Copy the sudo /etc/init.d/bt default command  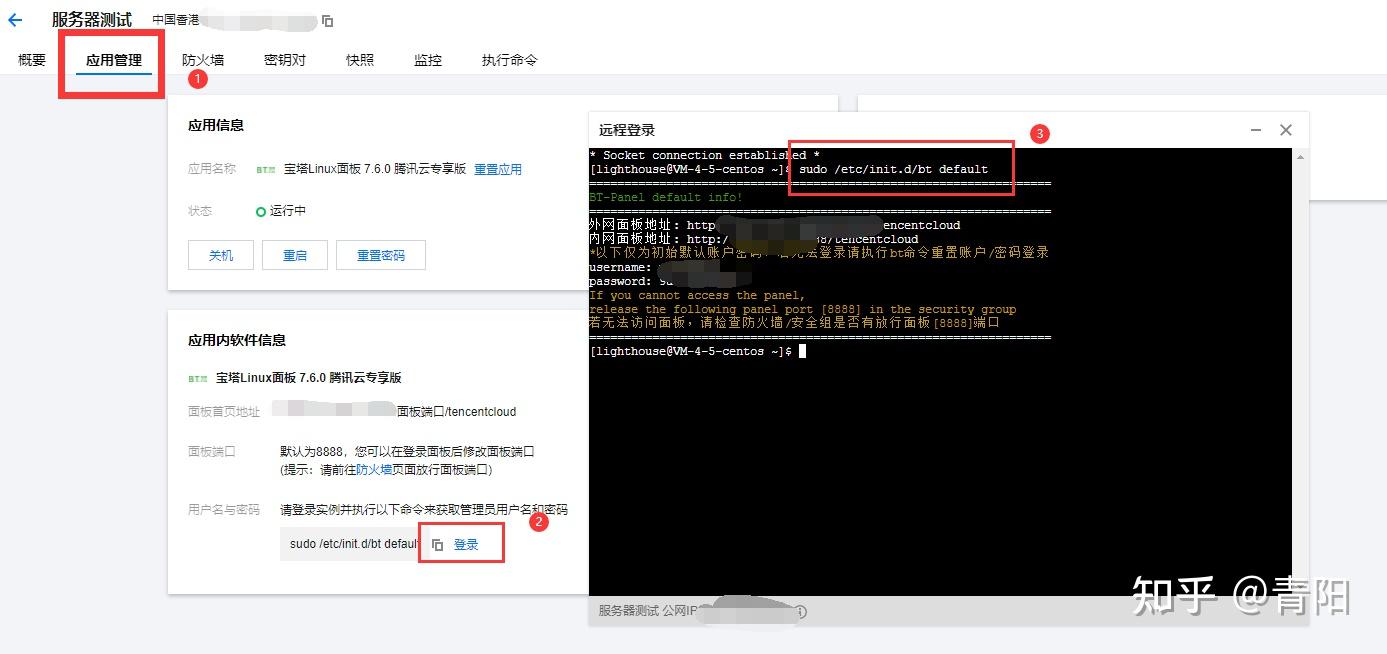coord(437,545)
